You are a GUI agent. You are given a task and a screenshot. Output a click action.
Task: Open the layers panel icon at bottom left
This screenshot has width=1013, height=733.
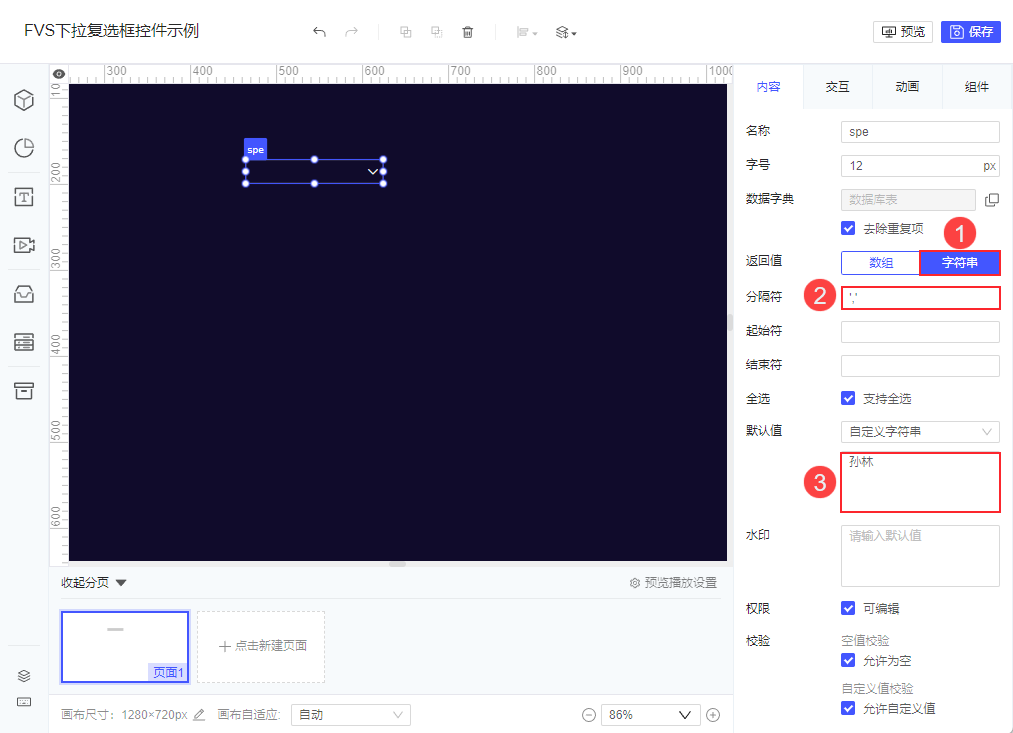tap(24, 676)
